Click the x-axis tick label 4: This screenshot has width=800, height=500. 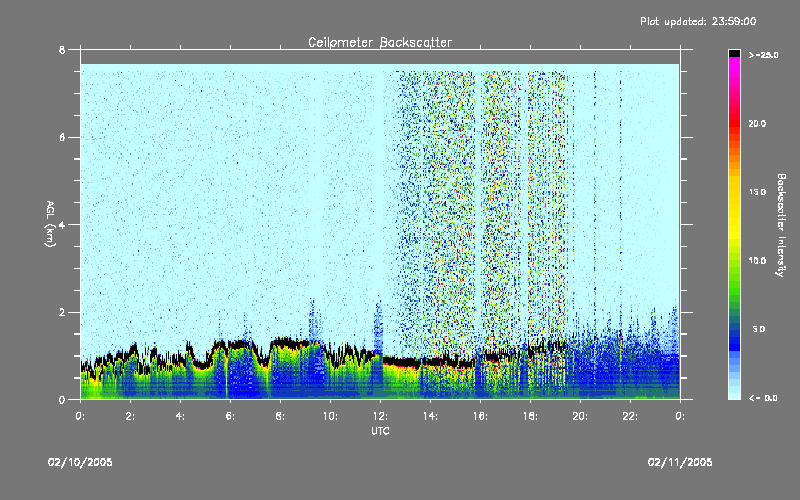click(180, 416)
